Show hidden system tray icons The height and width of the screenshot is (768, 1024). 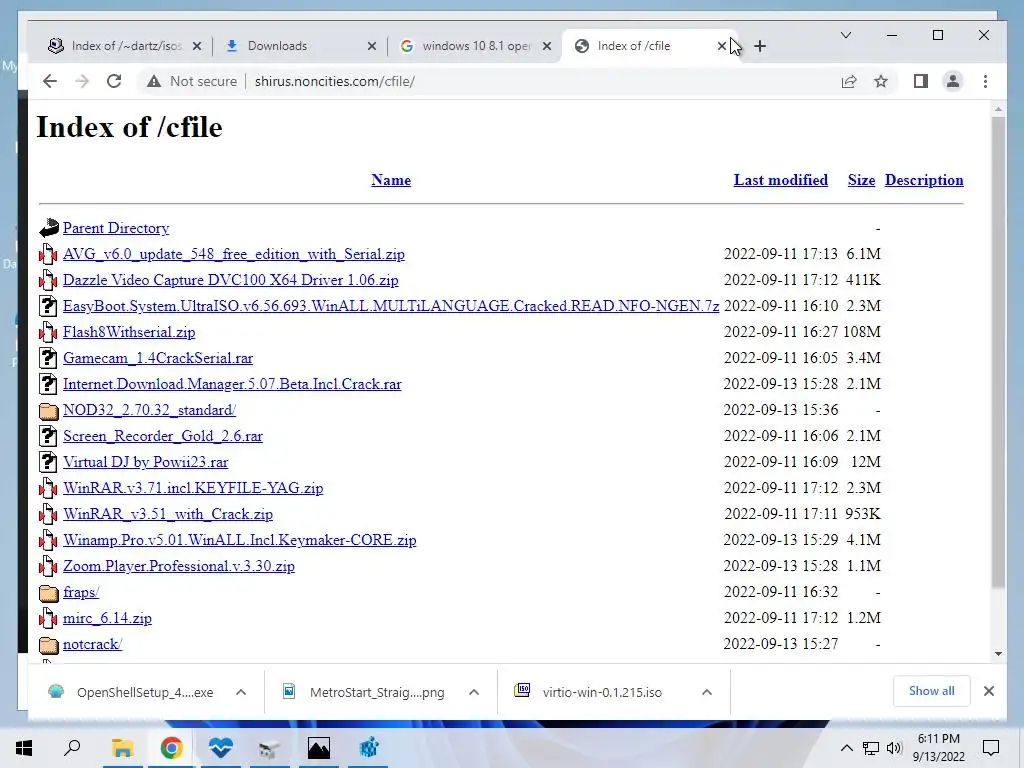846,748
